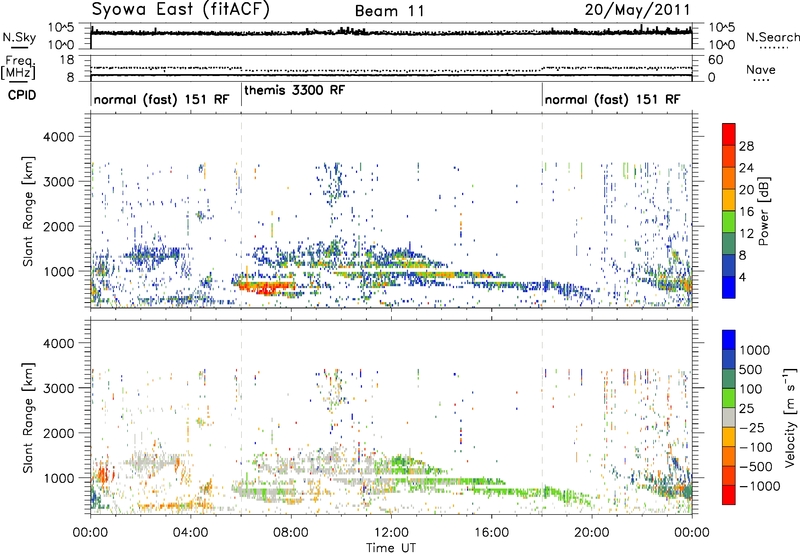Click the '08:00' time tick label
Viewport: 800px width, 554px height.
tap(291, 533)
